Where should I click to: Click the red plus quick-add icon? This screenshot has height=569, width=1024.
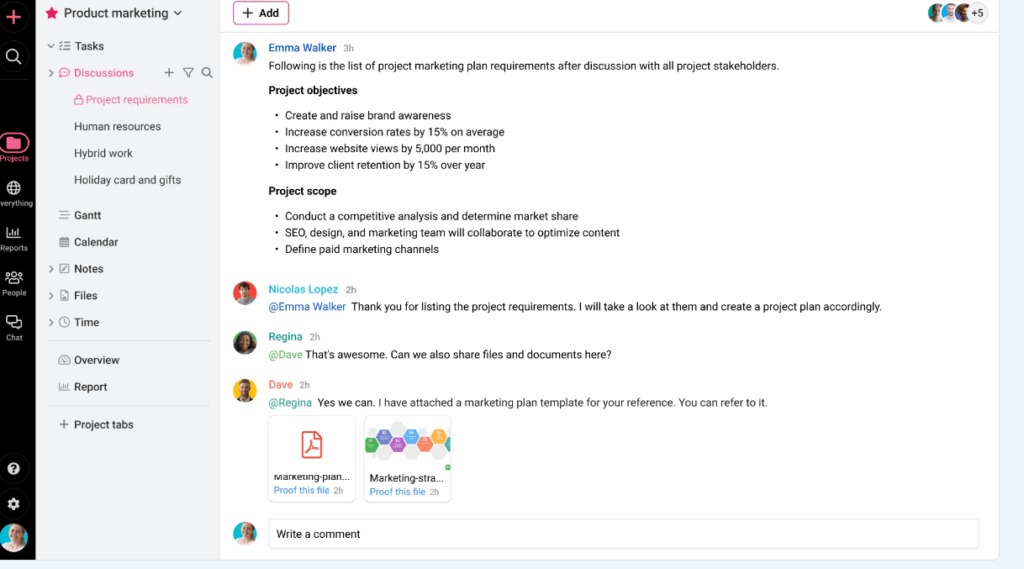click(14, 16)
